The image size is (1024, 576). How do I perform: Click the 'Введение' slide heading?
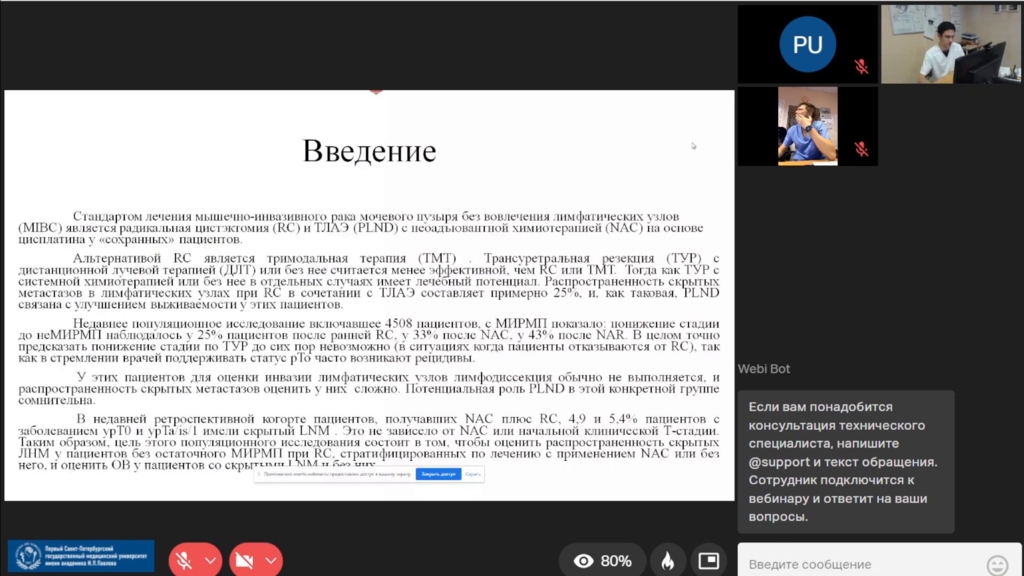(x=369, y=151)
